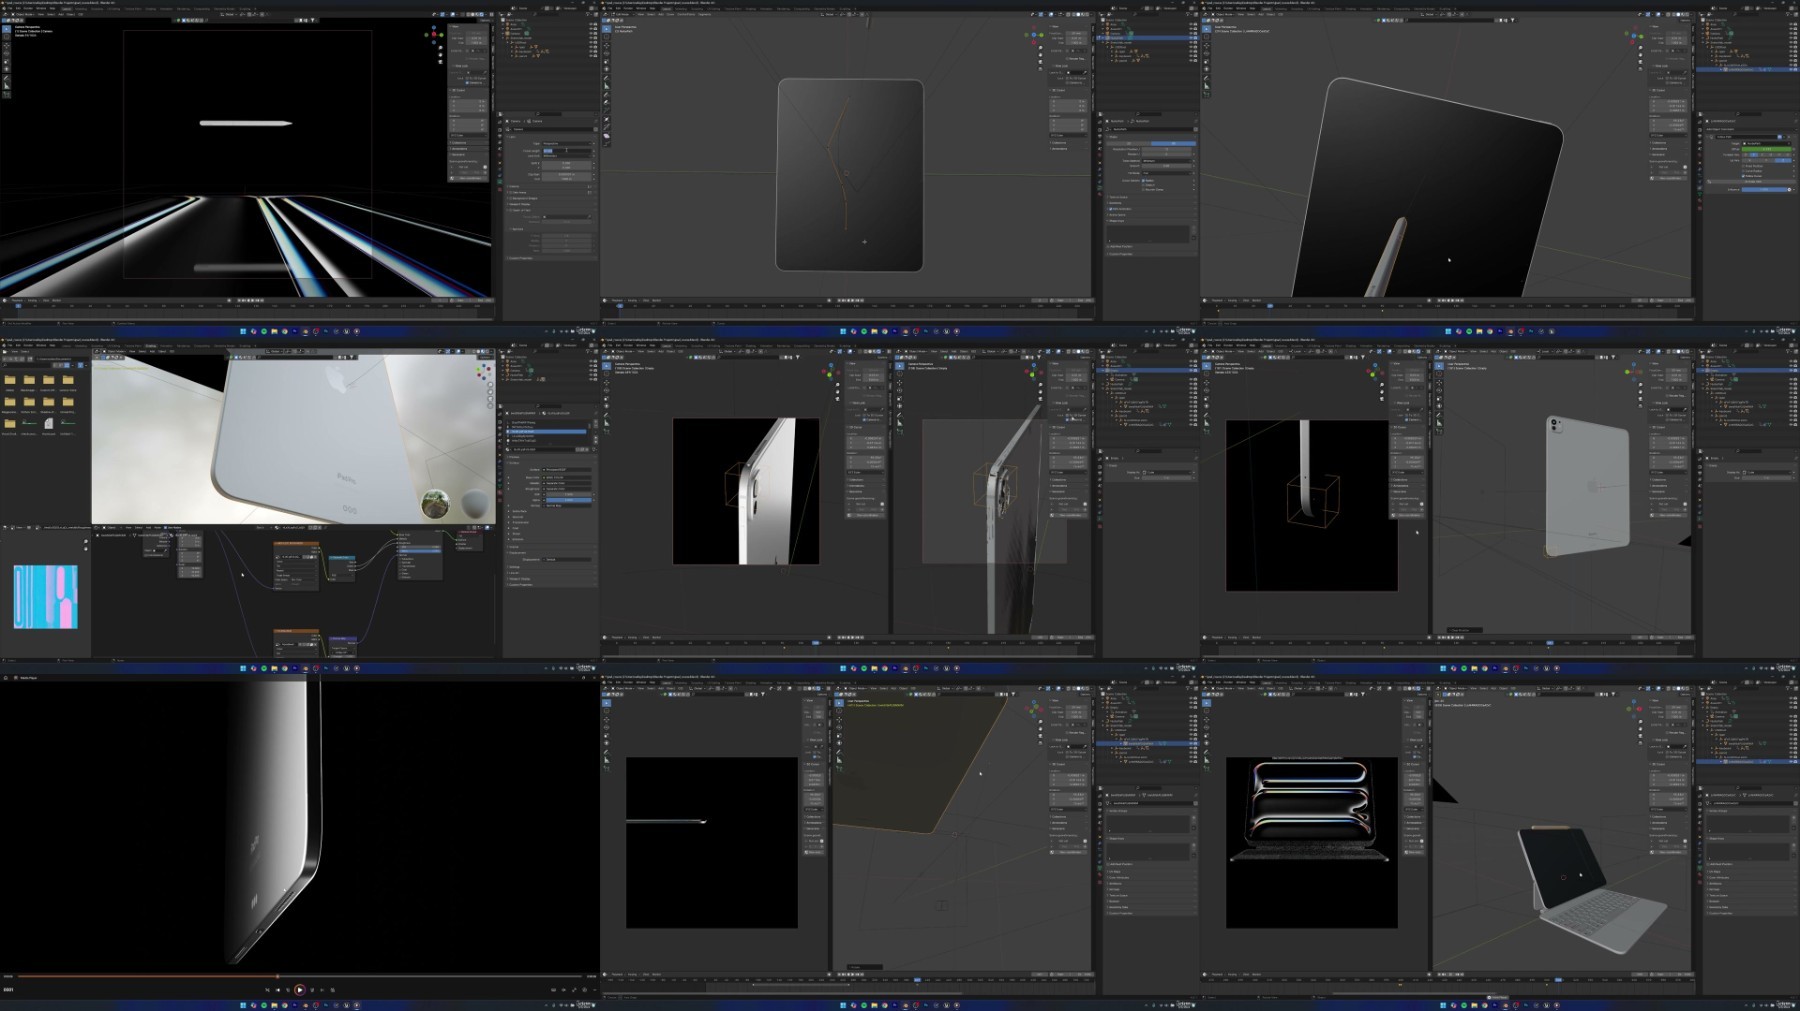Toggle Curve Radius checkbox in Follow Path constraint
The width and height of the screenshot is (1800, 1011).
click(1743, 171)
